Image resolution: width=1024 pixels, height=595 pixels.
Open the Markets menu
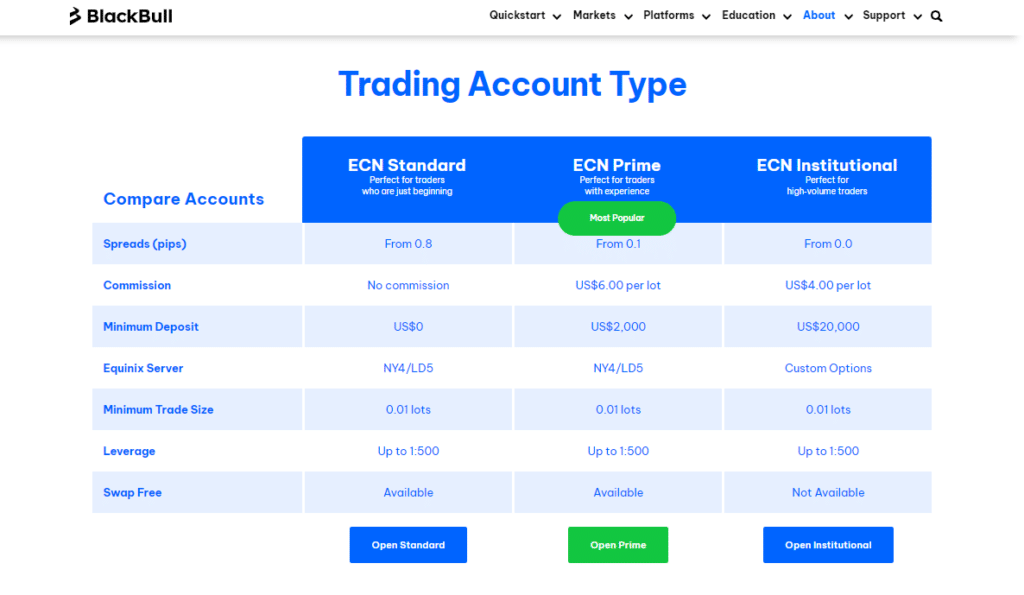coord(594,15)
